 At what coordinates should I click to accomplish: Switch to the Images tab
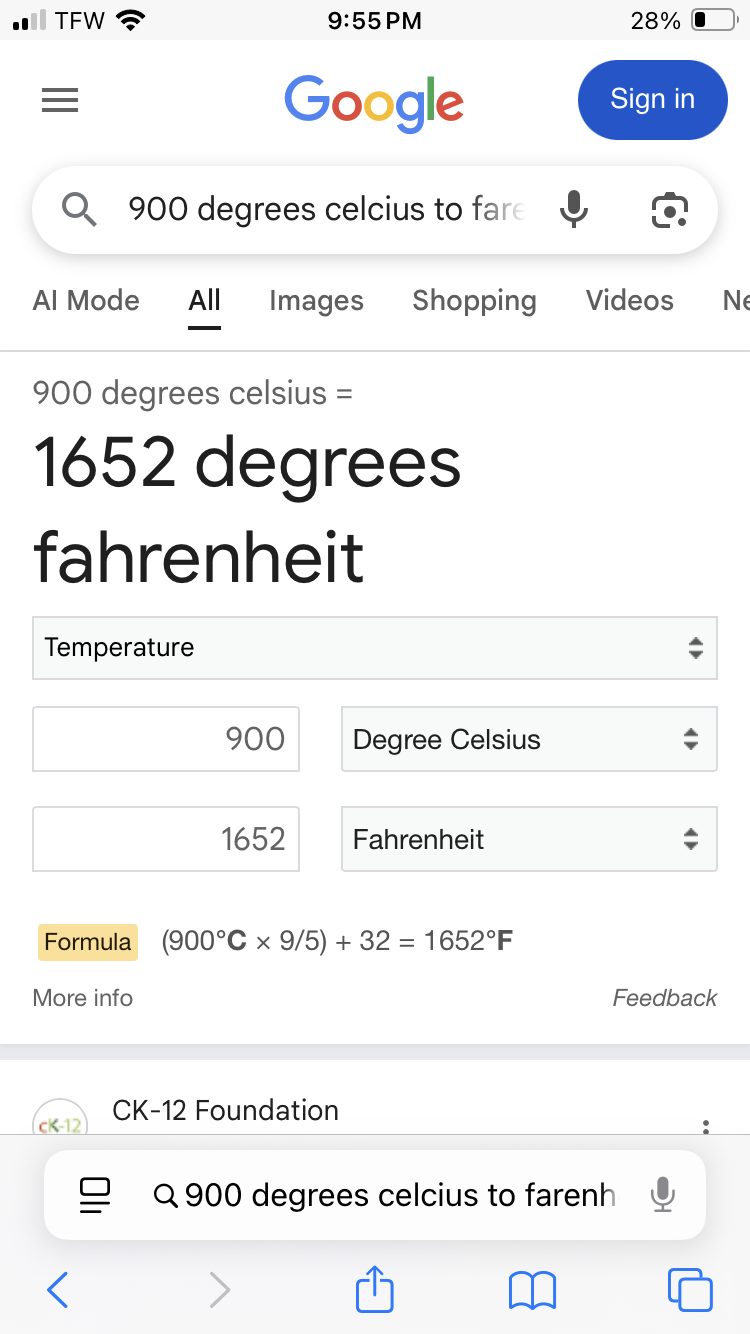(x=316, y=301)
